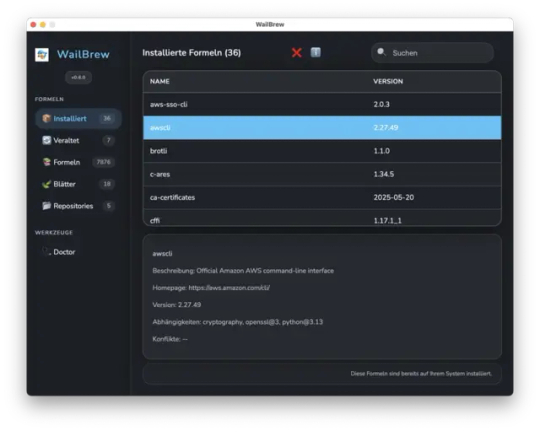Select the ca-certificates row

pos(322,197)
